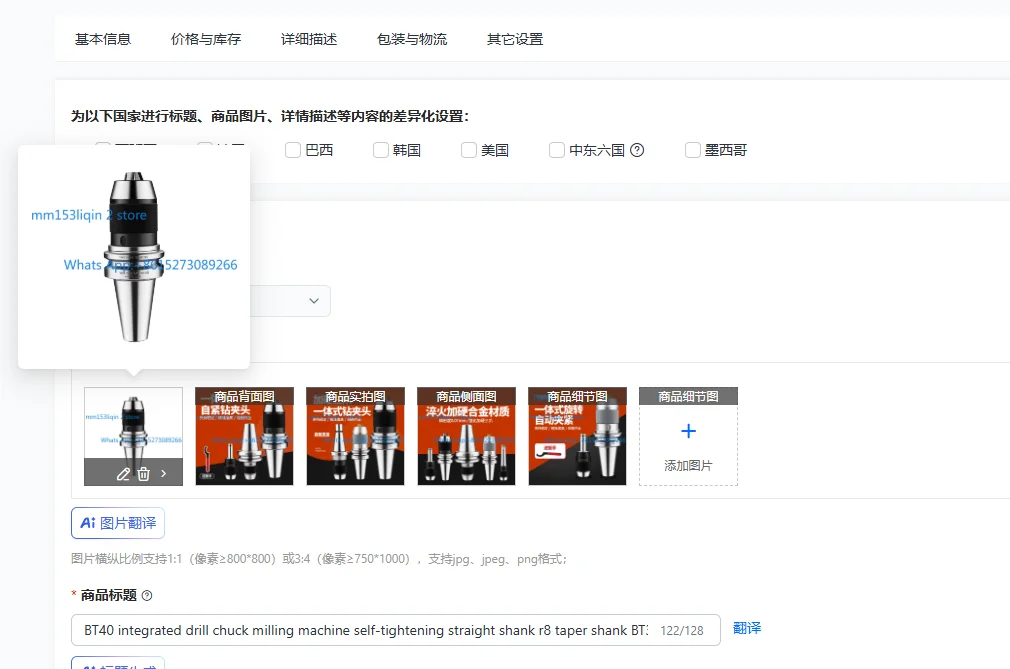
Task: Select the 商品实拍图 thumbnail
Action: click(356, 436)
